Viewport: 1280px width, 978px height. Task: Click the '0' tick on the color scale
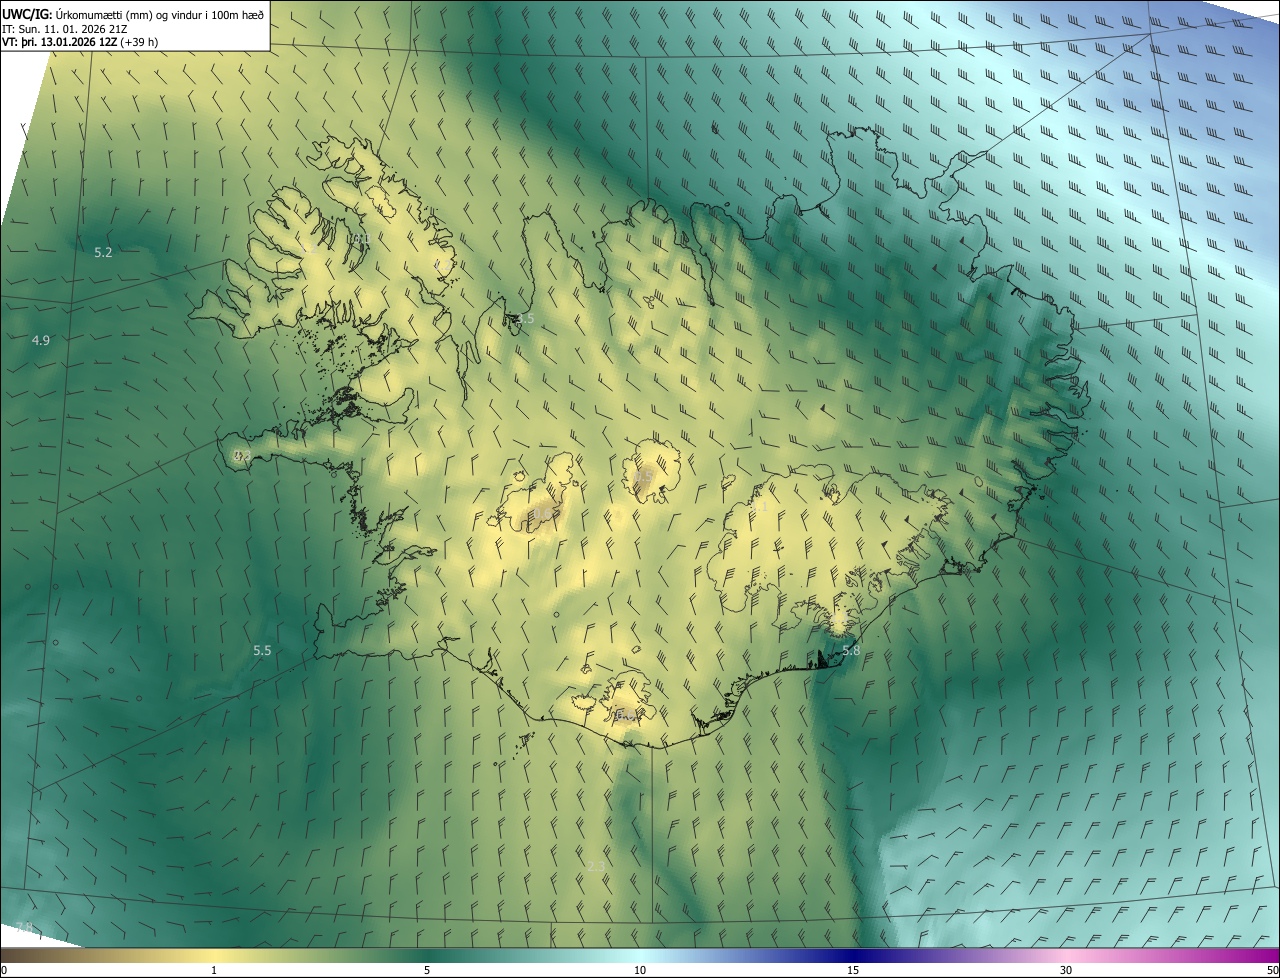pyautogui.click(x=4, y=971)
